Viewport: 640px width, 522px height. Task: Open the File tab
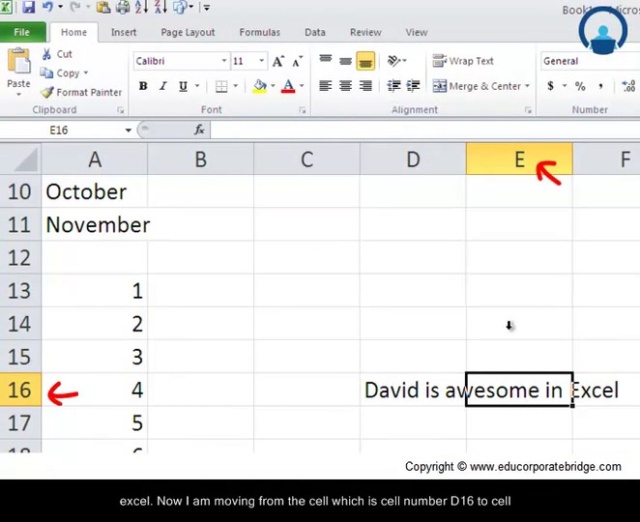tap(22, 32)
